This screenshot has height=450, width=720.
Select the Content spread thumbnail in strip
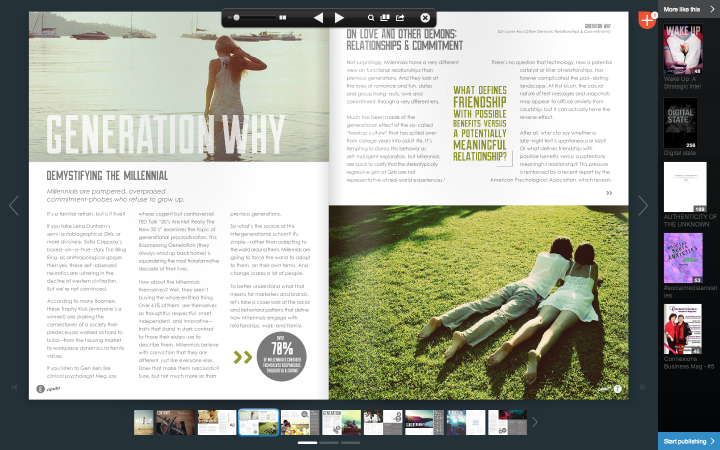(175, 422)
